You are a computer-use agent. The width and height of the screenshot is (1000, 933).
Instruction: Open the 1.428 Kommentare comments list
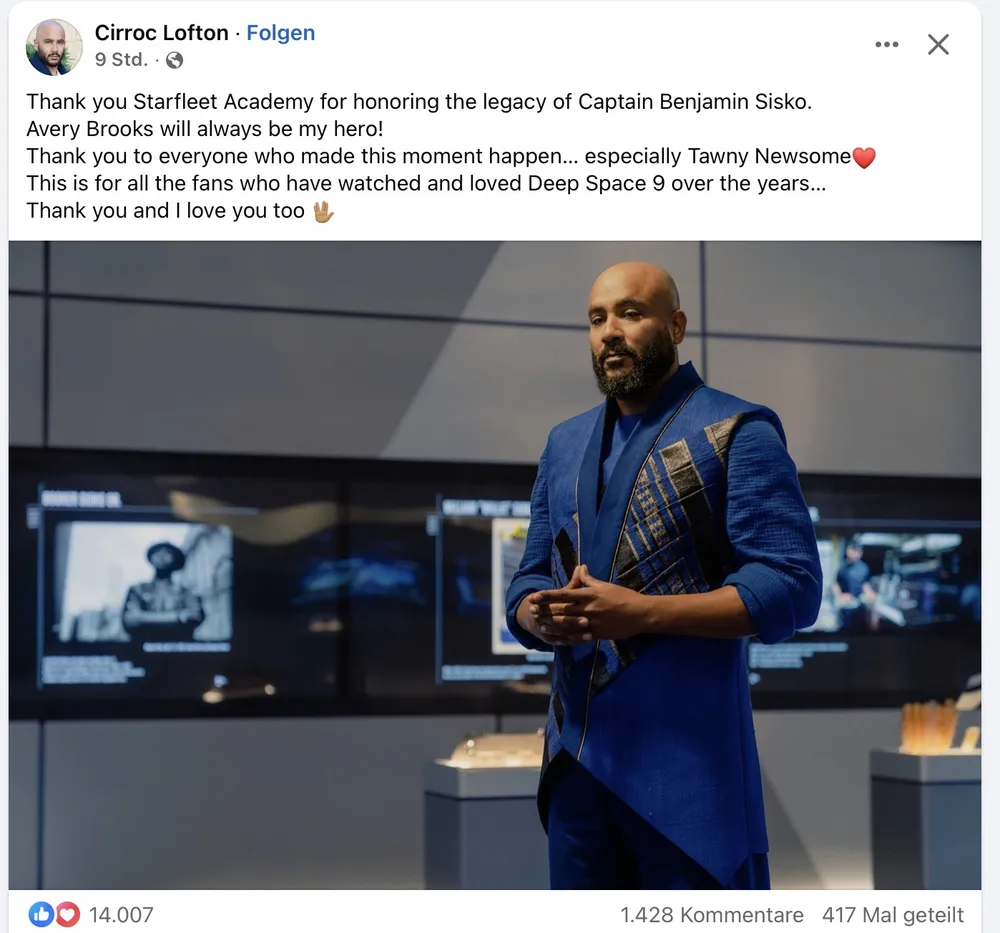pos(712,915)
